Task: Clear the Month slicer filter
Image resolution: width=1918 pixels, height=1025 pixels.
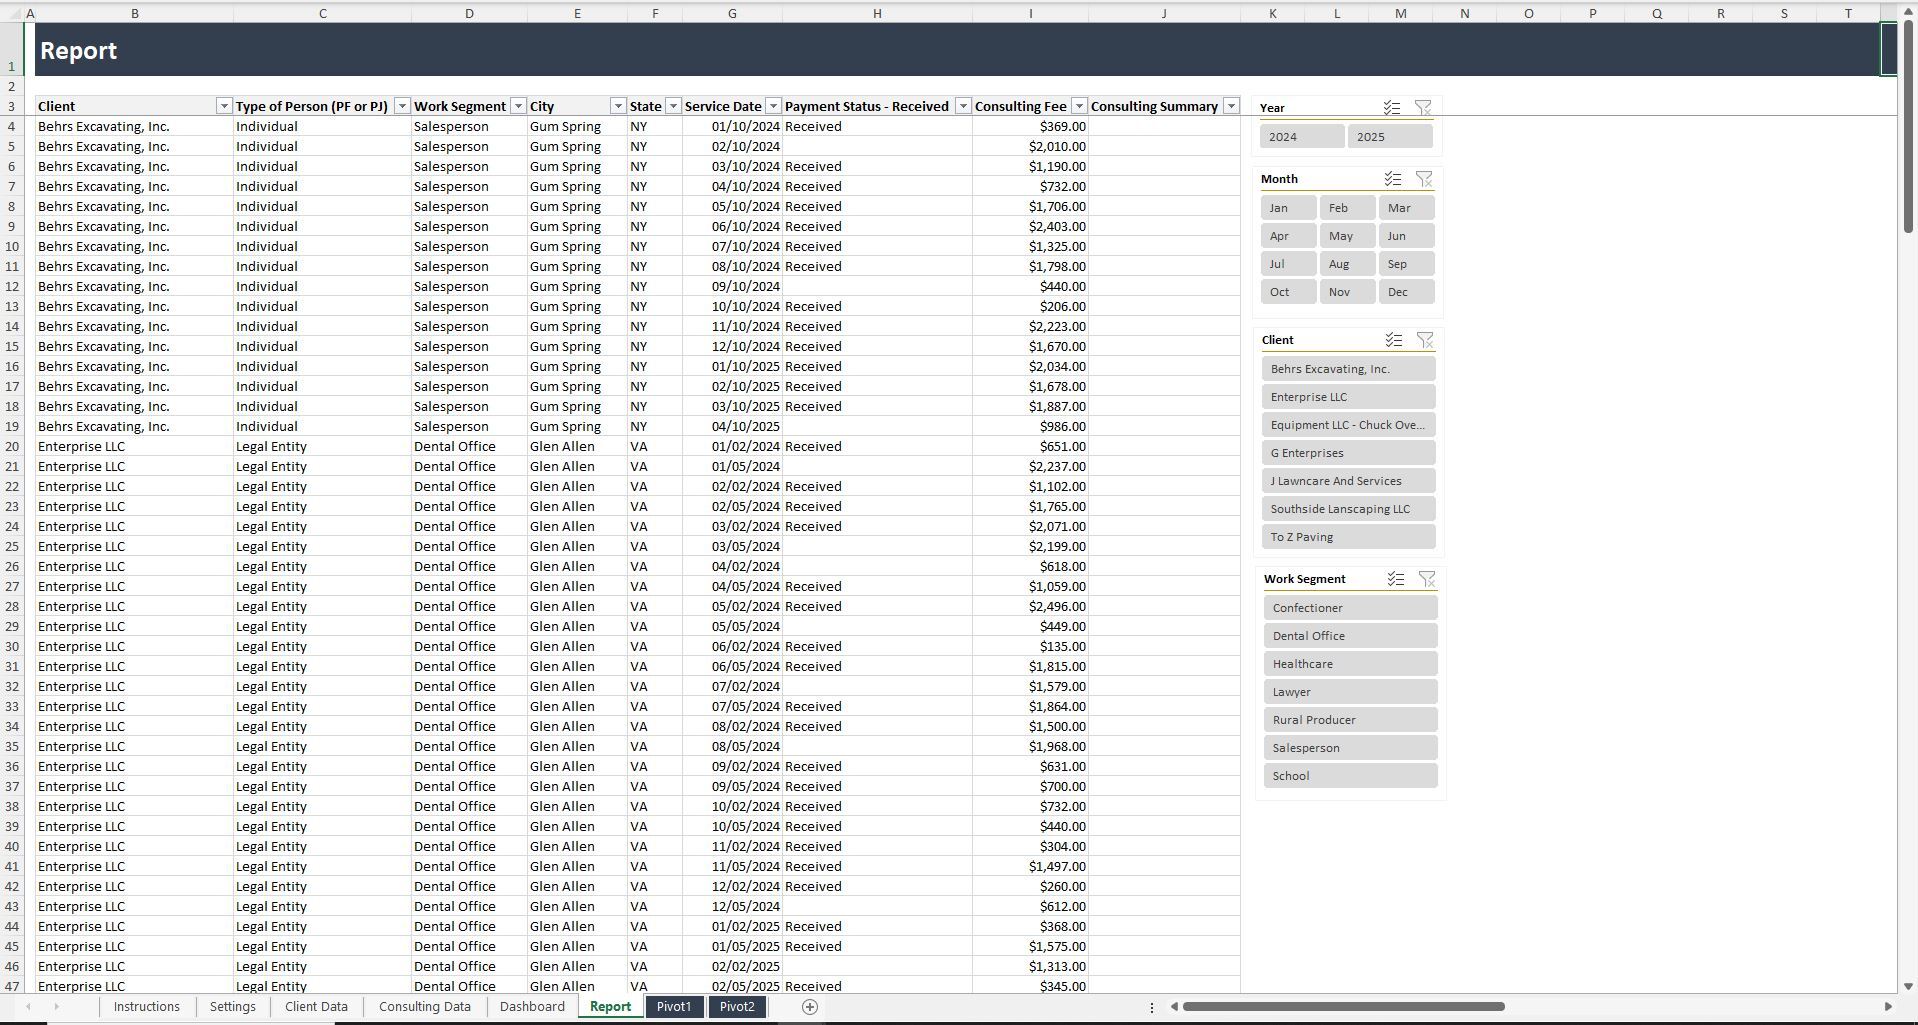Action: [x=1426, y=179]
